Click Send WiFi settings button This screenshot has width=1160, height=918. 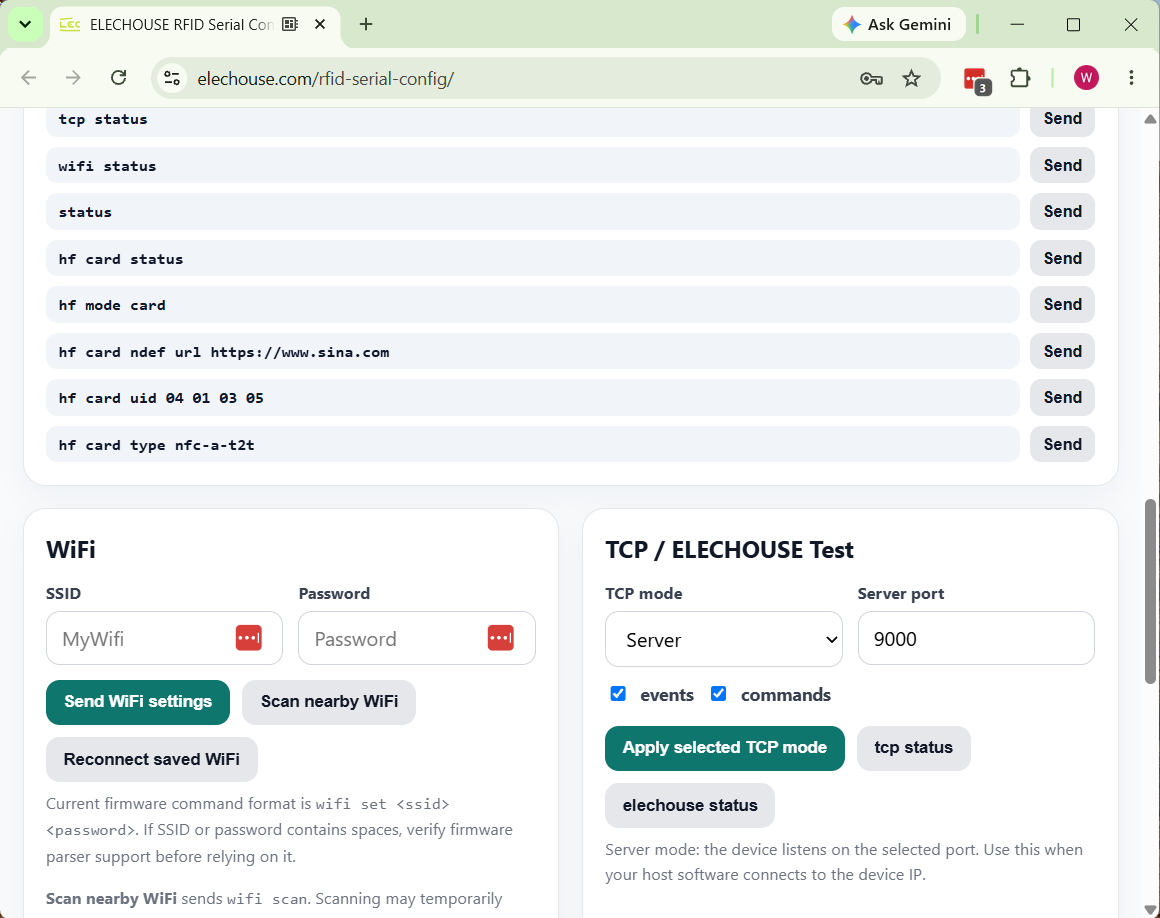point(138,702)
